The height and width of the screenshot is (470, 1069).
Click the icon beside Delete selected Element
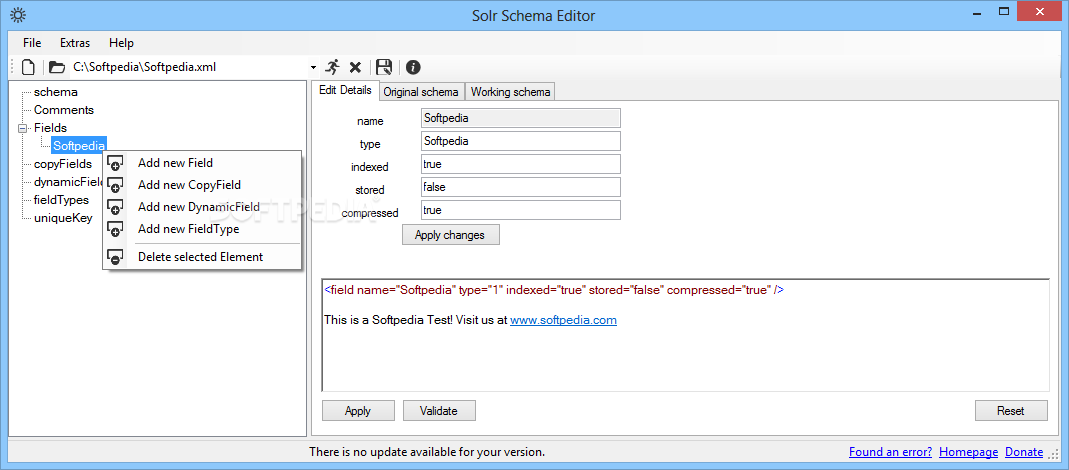115,257
